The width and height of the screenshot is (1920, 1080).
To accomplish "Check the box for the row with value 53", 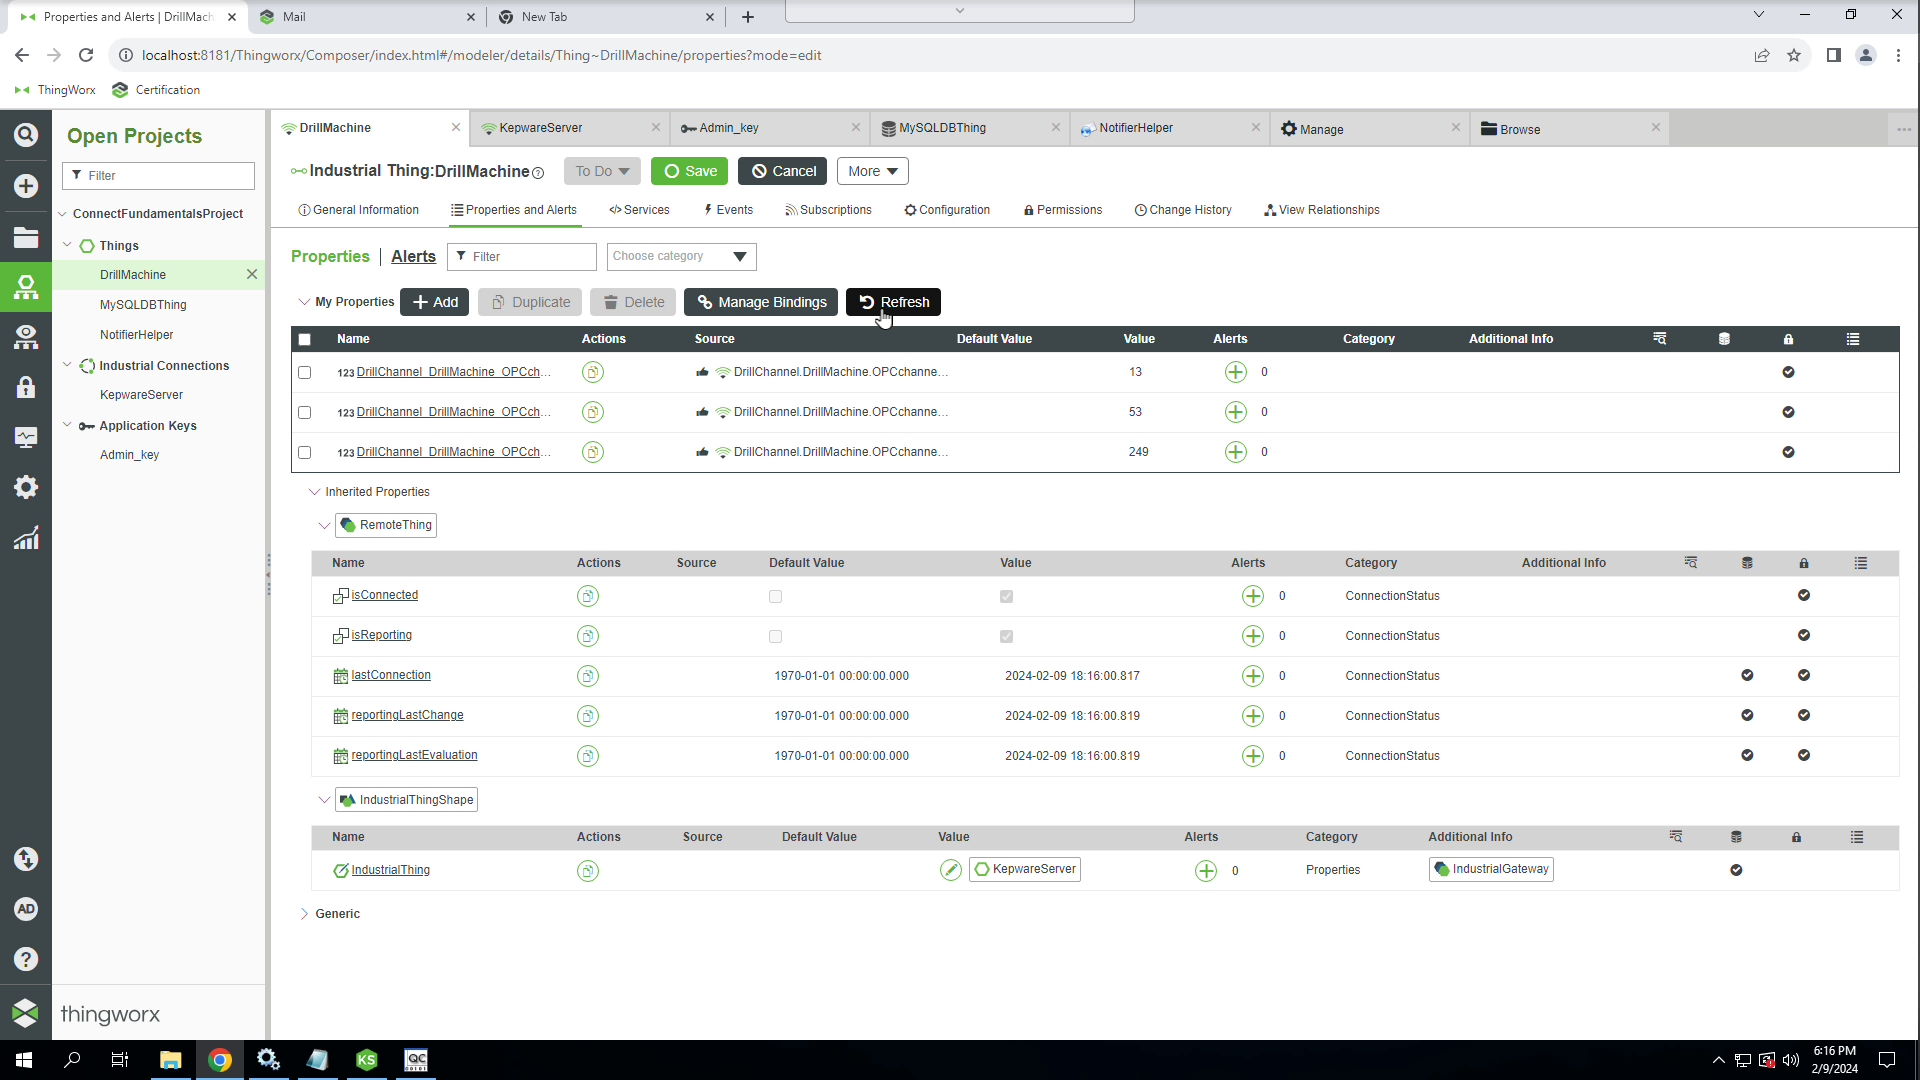I will [x=305, y=412].
